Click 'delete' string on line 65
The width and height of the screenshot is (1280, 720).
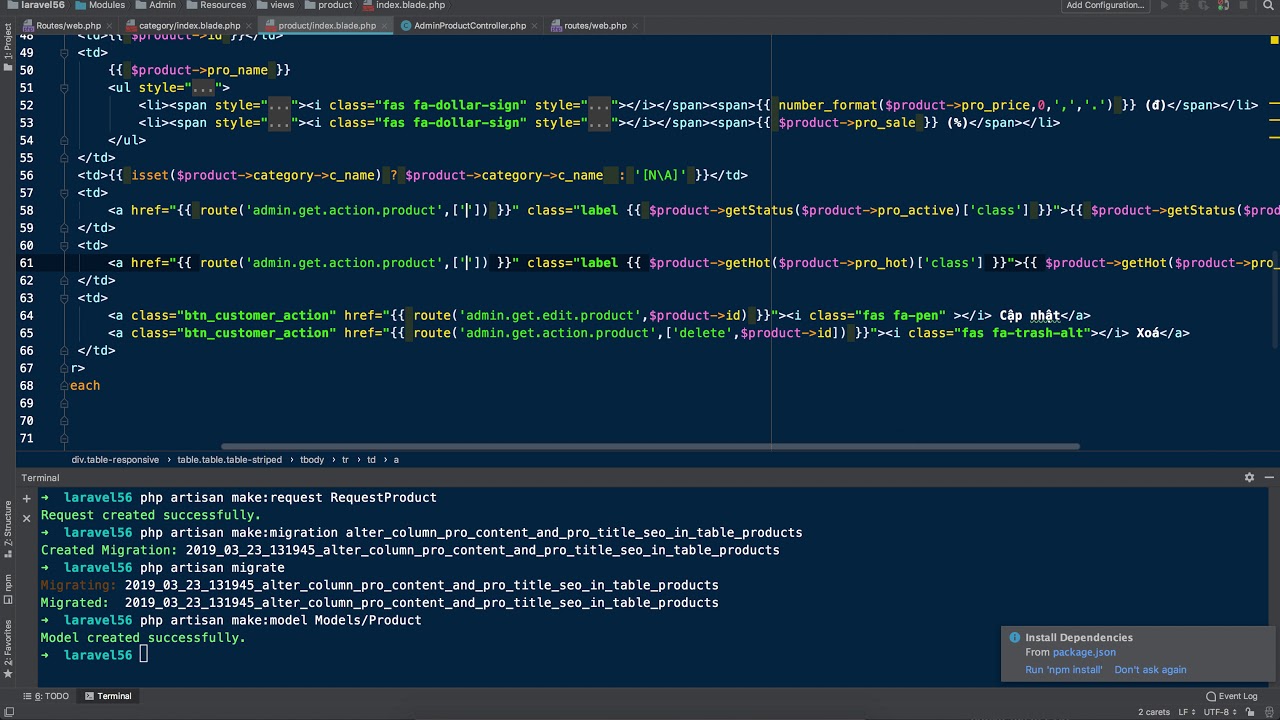pyautogui.click(x=703, y=333)
